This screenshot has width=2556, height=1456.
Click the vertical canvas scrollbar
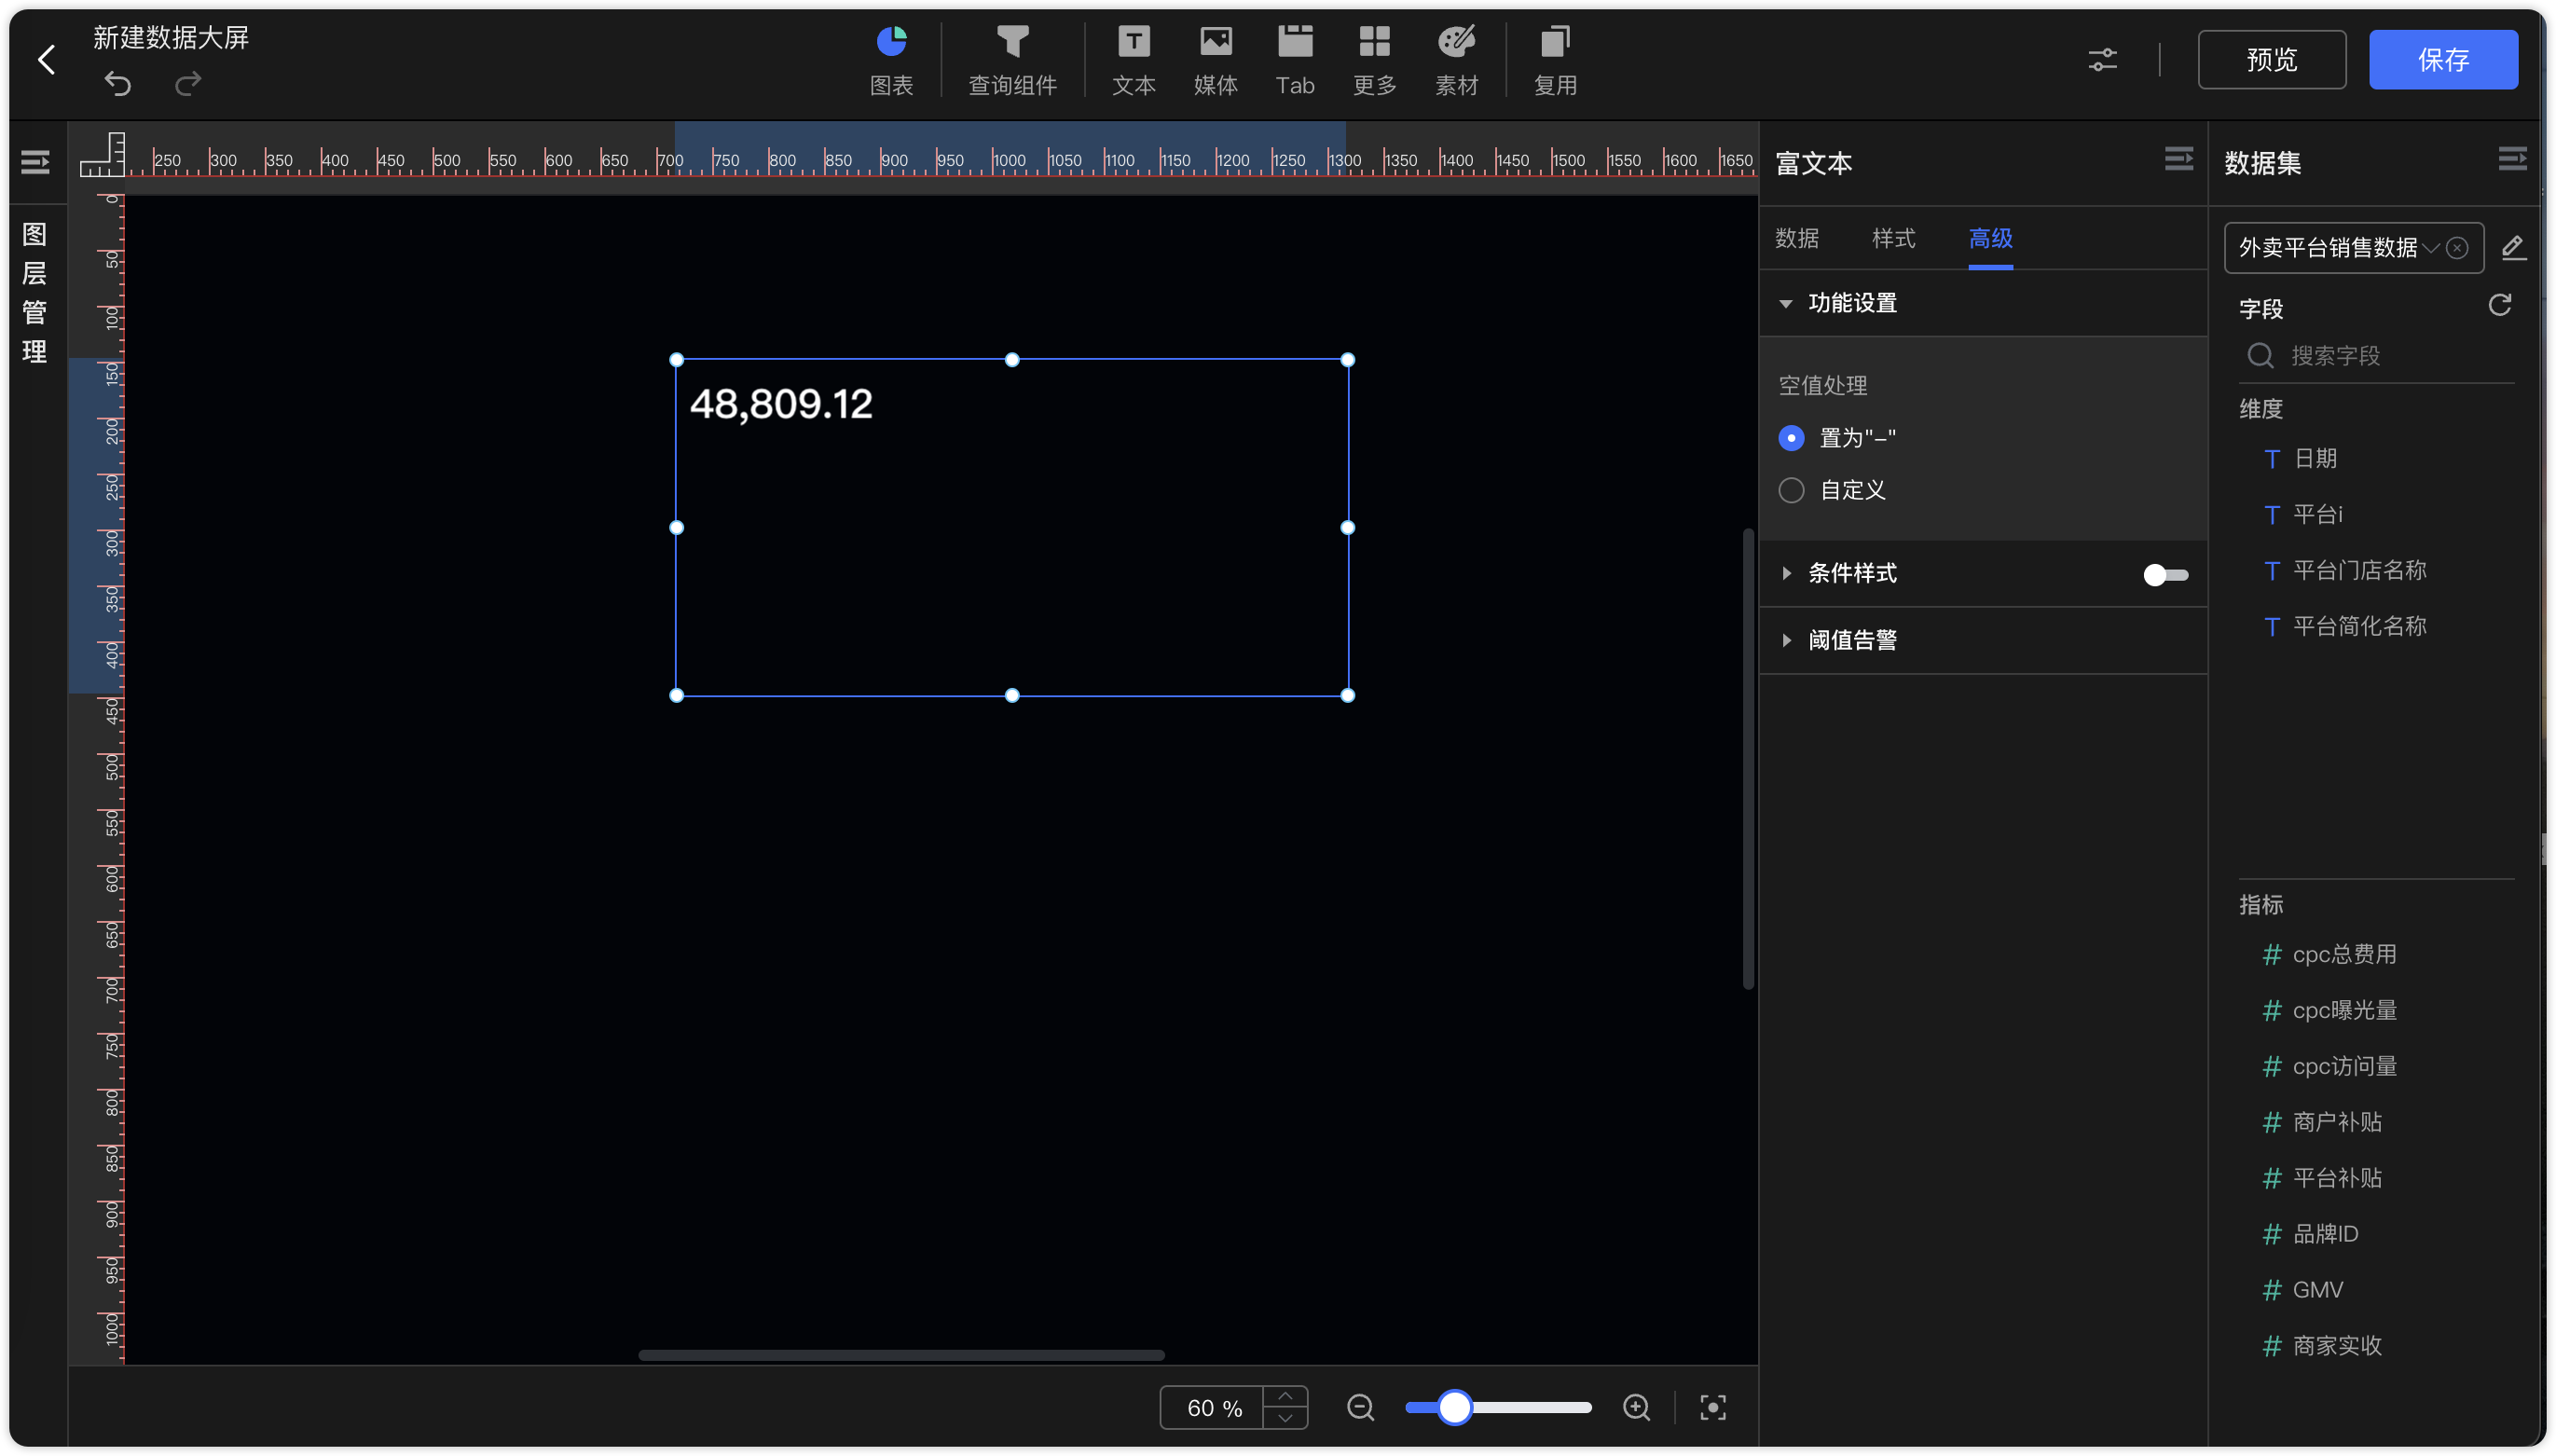click(1748, 760)
